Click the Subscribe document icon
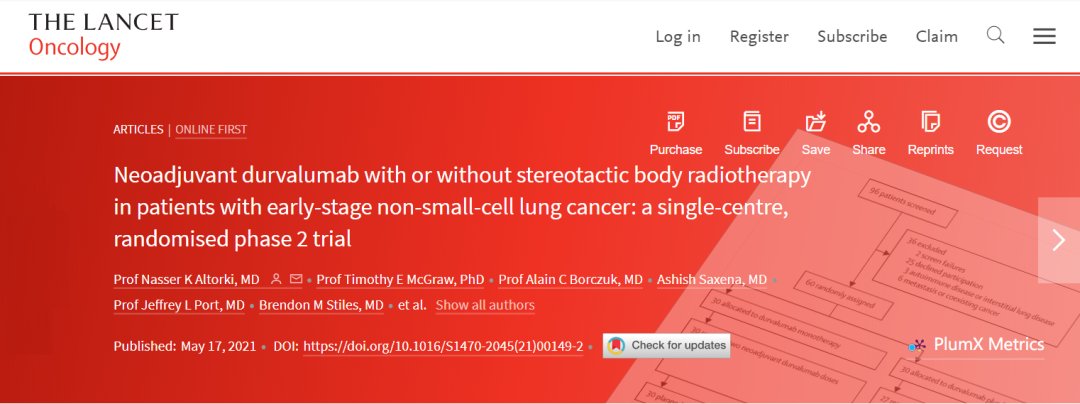1080x404 pixels. click(x=752, y=122)
